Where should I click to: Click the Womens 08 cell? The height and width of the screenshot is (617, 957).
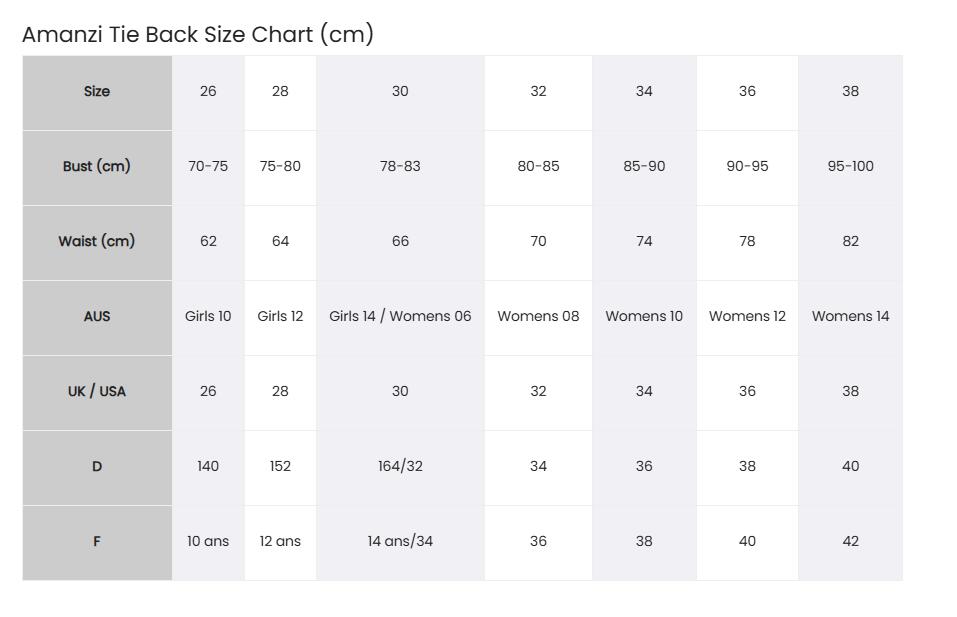pyautogui.click(x=538, y=317)
